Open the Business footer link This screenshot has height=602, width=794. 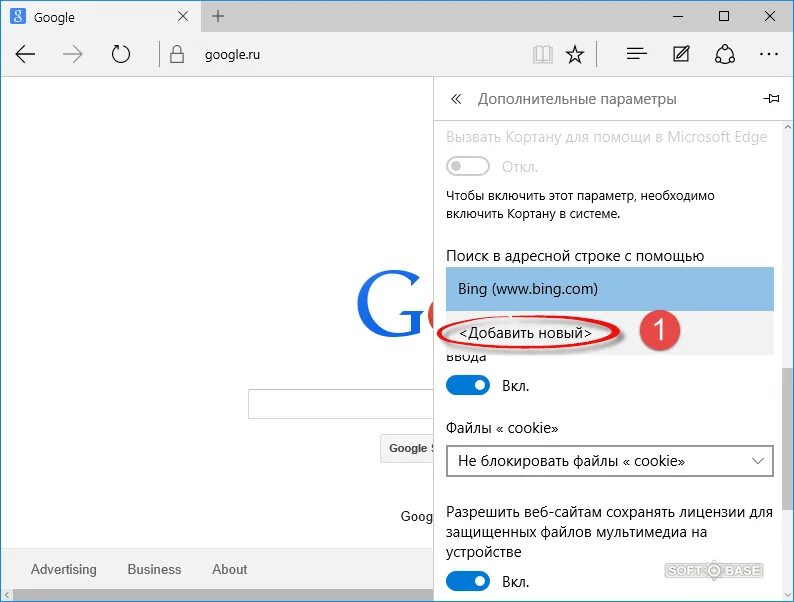[154, 570]
